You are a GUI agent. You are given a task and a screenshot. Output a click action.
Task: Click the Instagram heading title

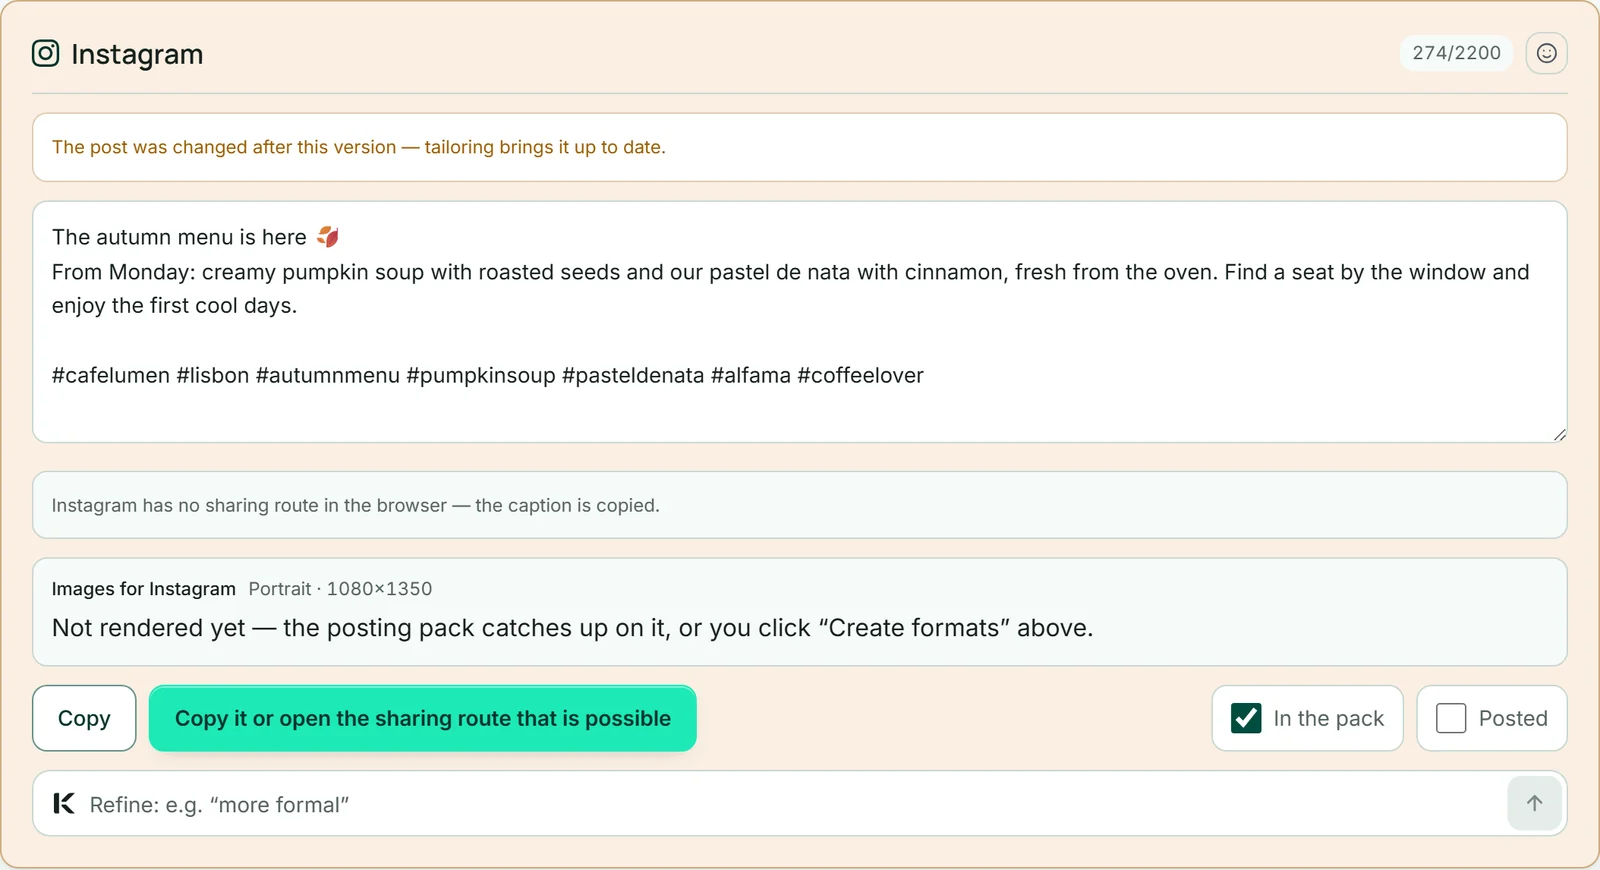[x=137, y=54]
